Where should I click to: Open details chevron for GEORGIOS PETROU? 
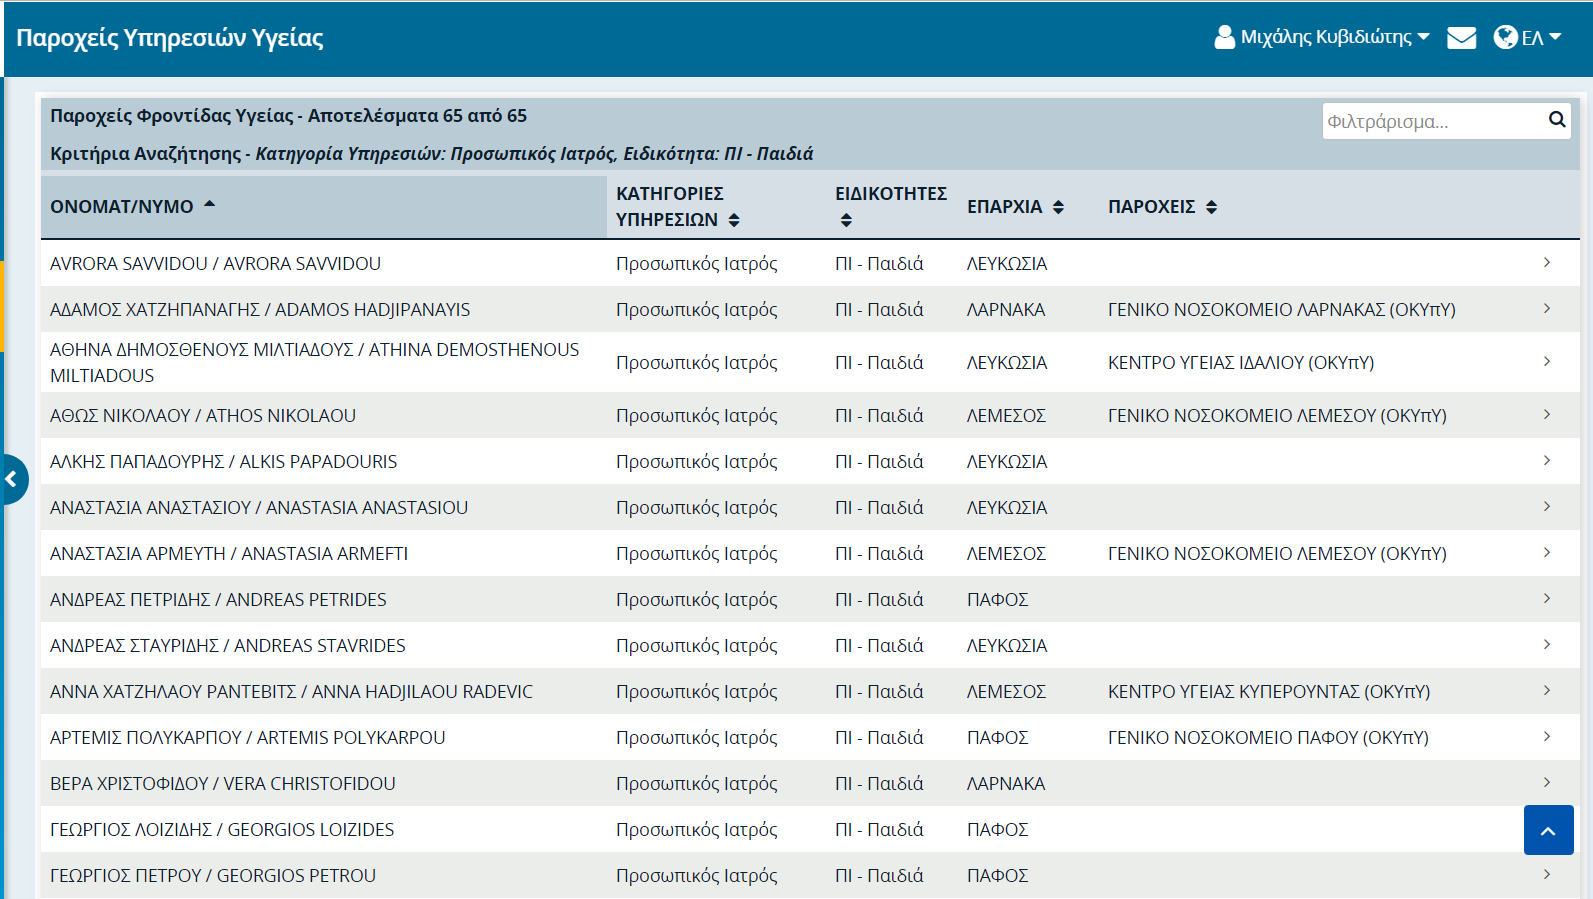(x=1547, y=875)
